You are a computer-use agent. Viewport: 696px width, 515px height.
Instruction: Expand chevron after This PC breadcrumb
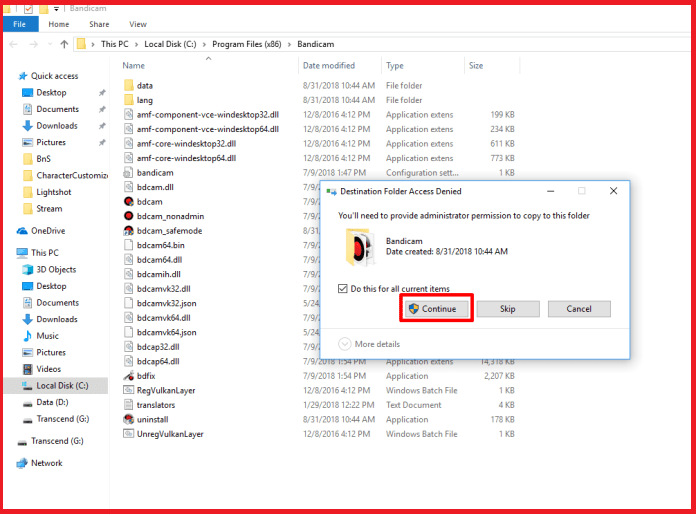[136, 44]
